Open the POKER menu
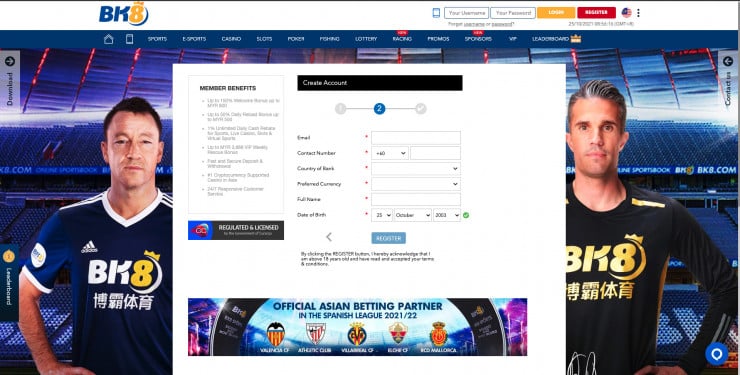This screenshot has height=375, width=740. pyautogui.click(x=296, y=39)
